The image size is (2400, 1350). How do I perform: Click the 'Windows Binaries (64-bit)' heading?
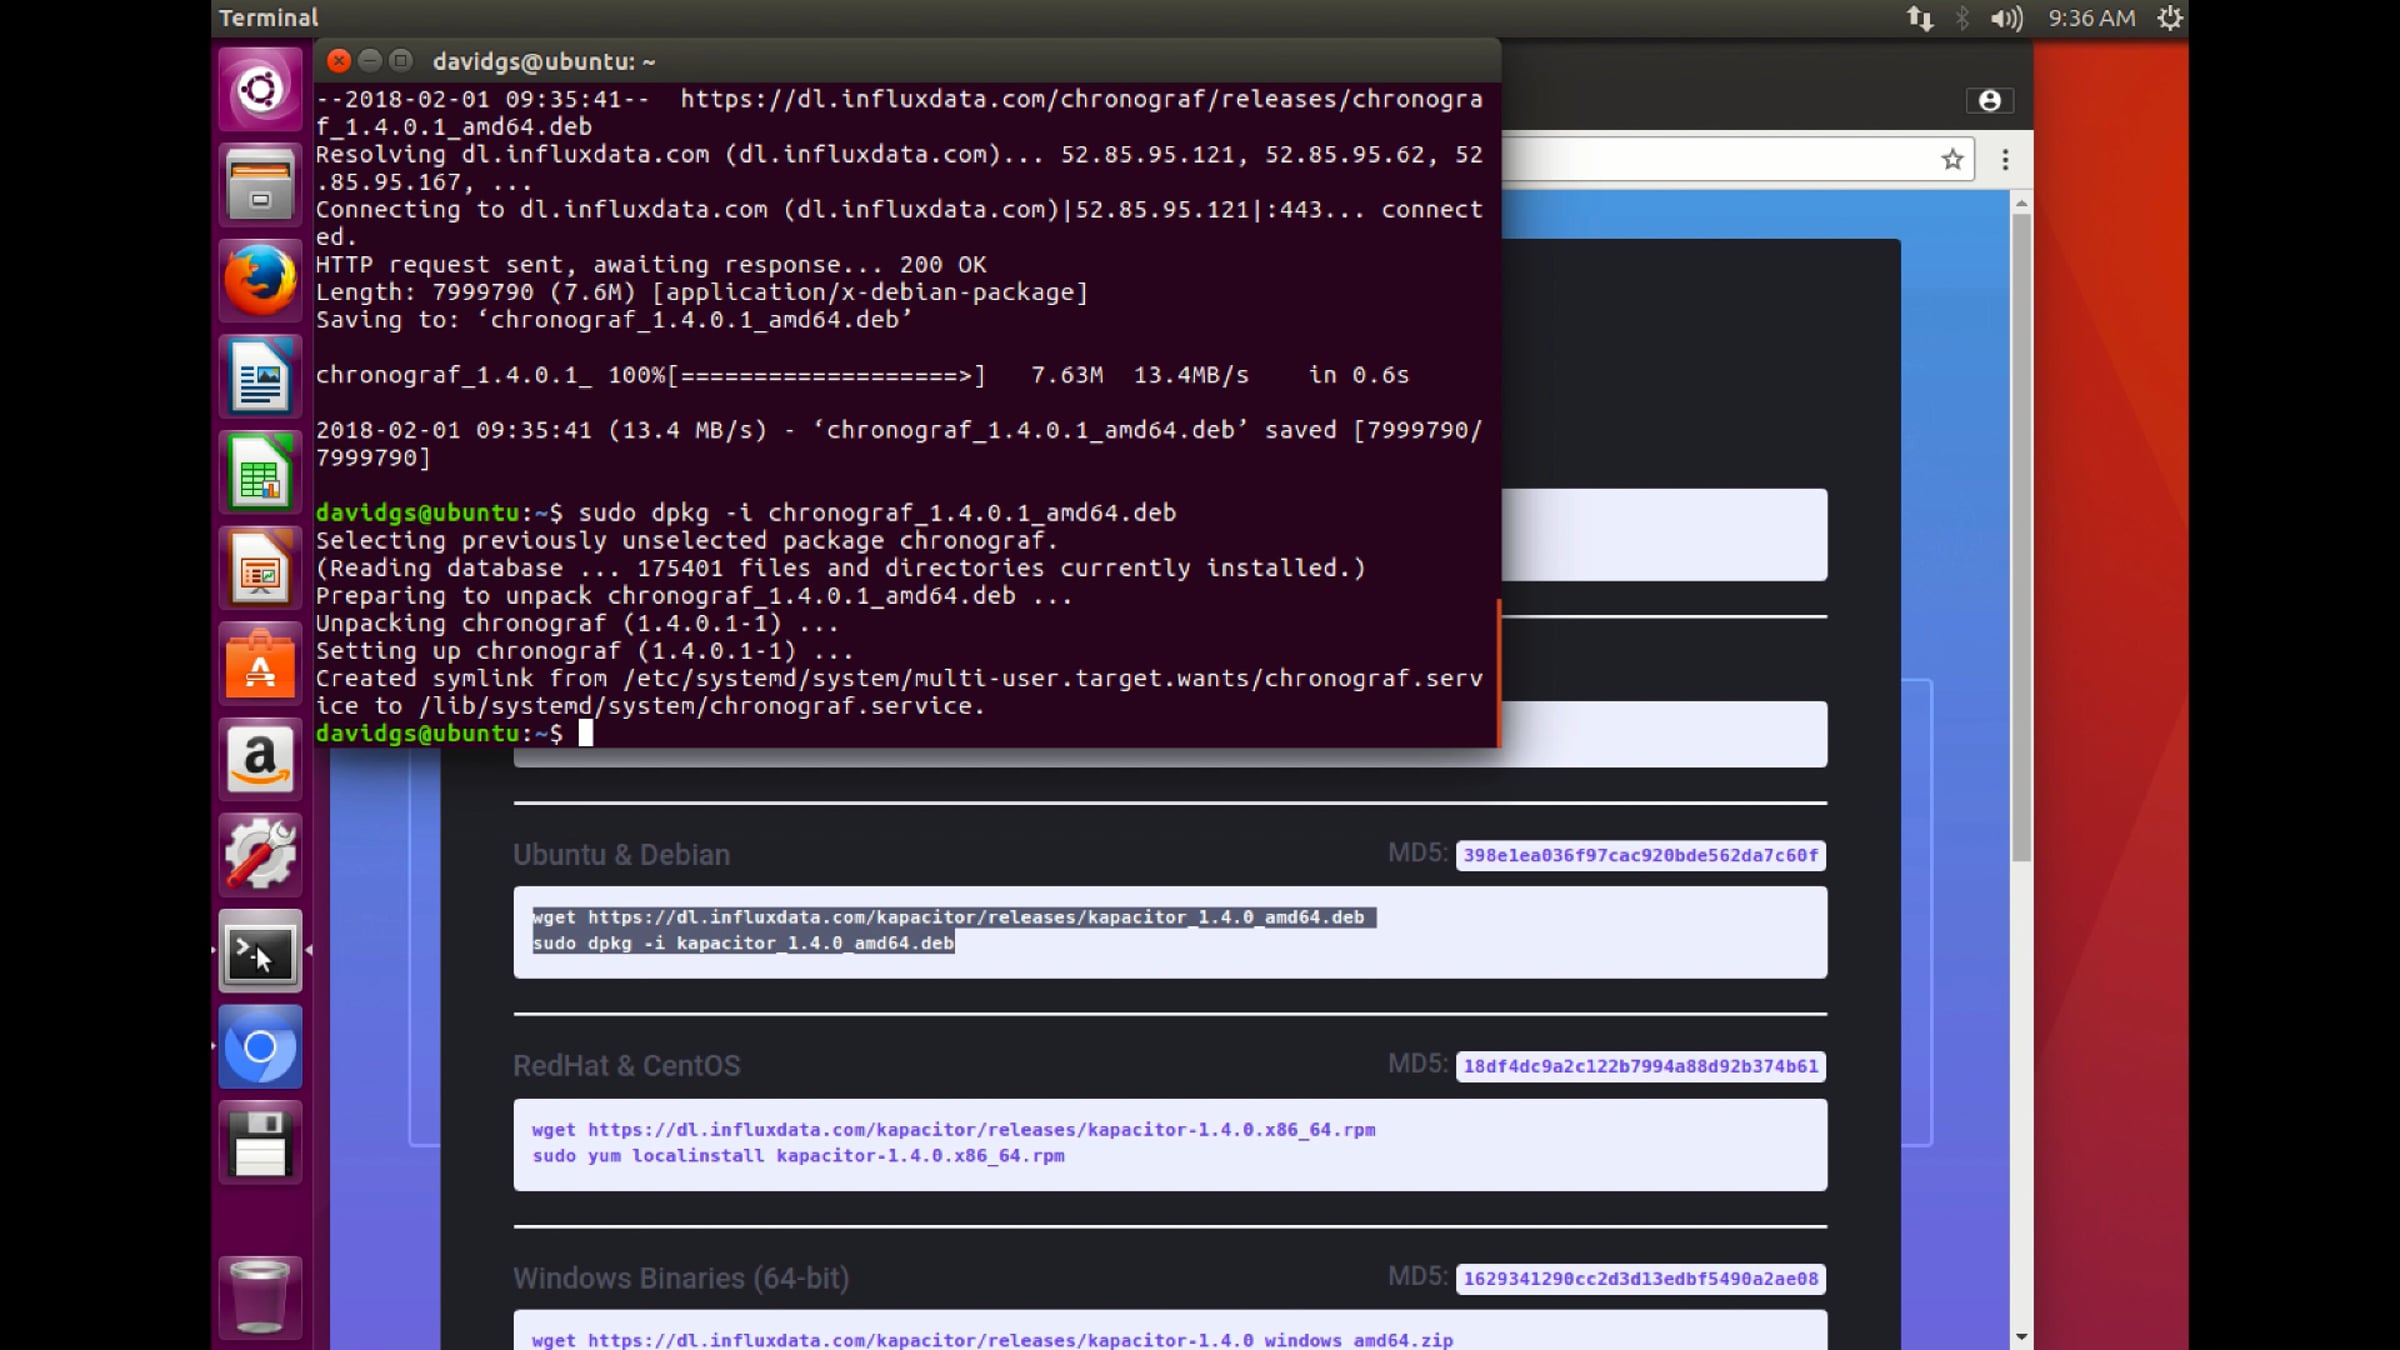pos(681,1278)
